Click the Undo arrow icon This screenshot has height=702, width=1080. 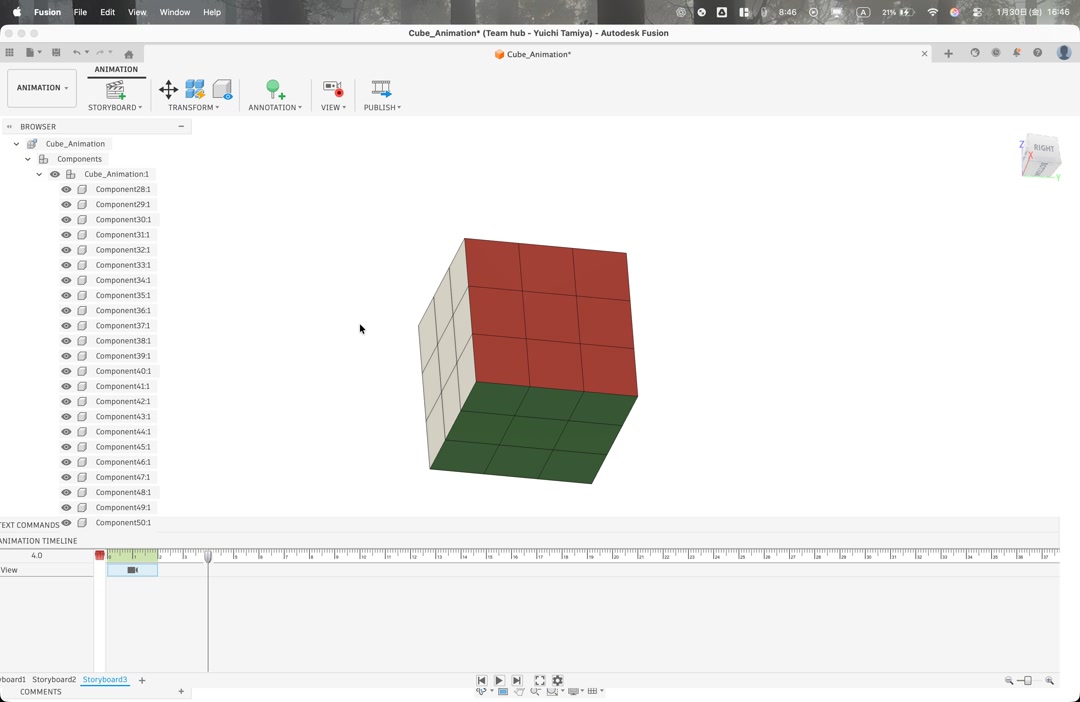(77, 52)
